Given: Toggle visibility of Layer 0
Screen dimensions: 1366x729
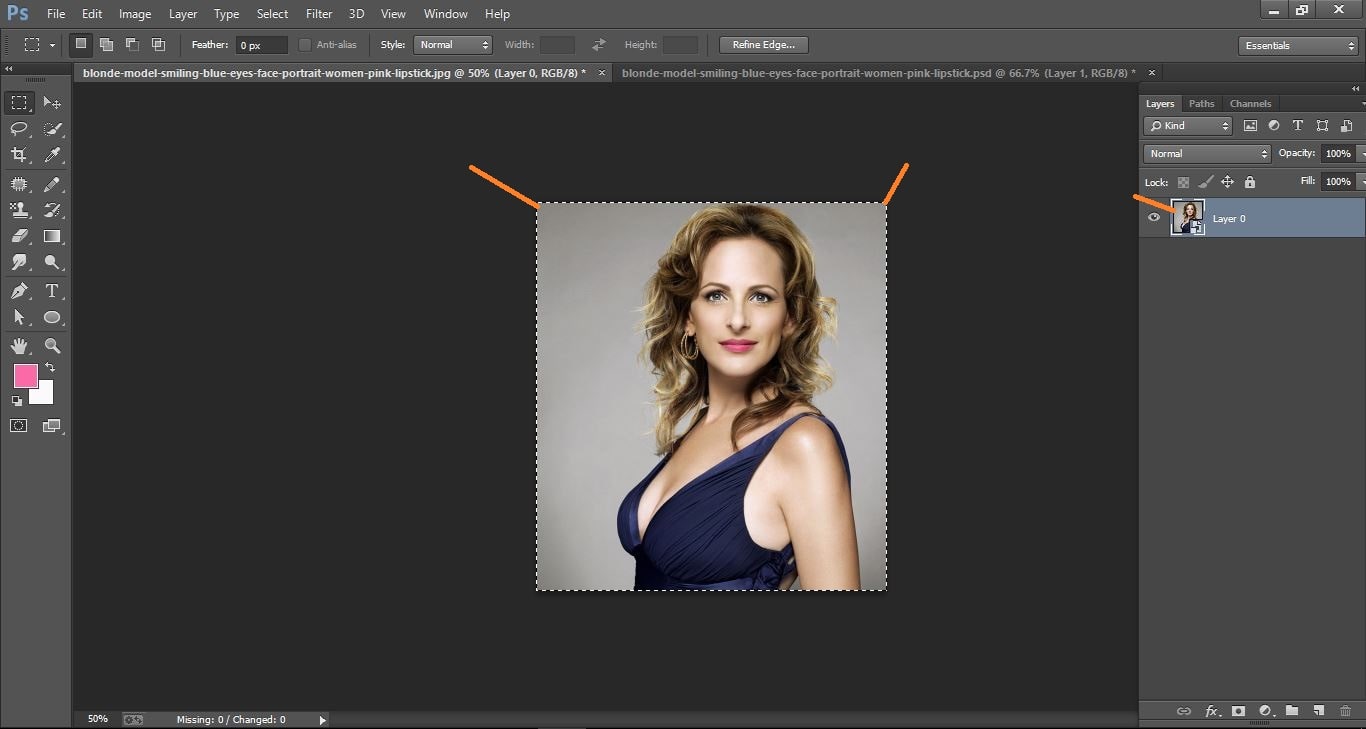Looking at the screenshot, I should tap(1153, 217).
